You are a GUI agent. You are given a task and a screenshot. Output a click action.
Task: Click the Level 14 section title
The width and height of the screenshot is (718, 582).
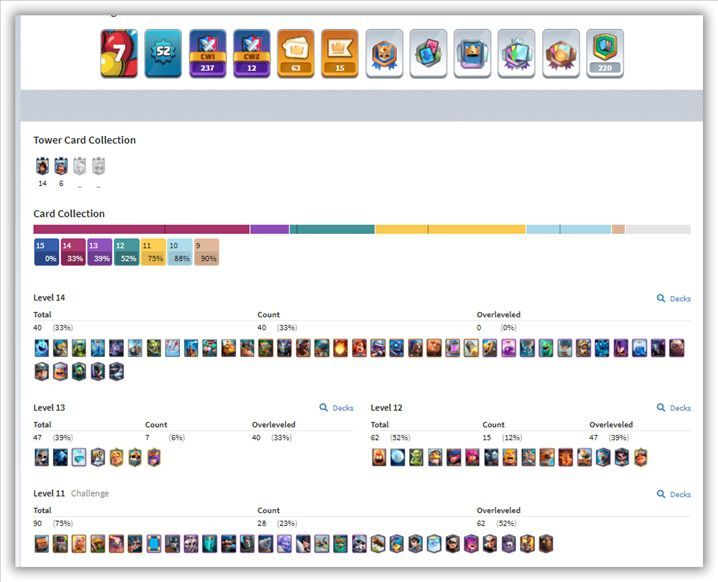[x=49, y=298]
